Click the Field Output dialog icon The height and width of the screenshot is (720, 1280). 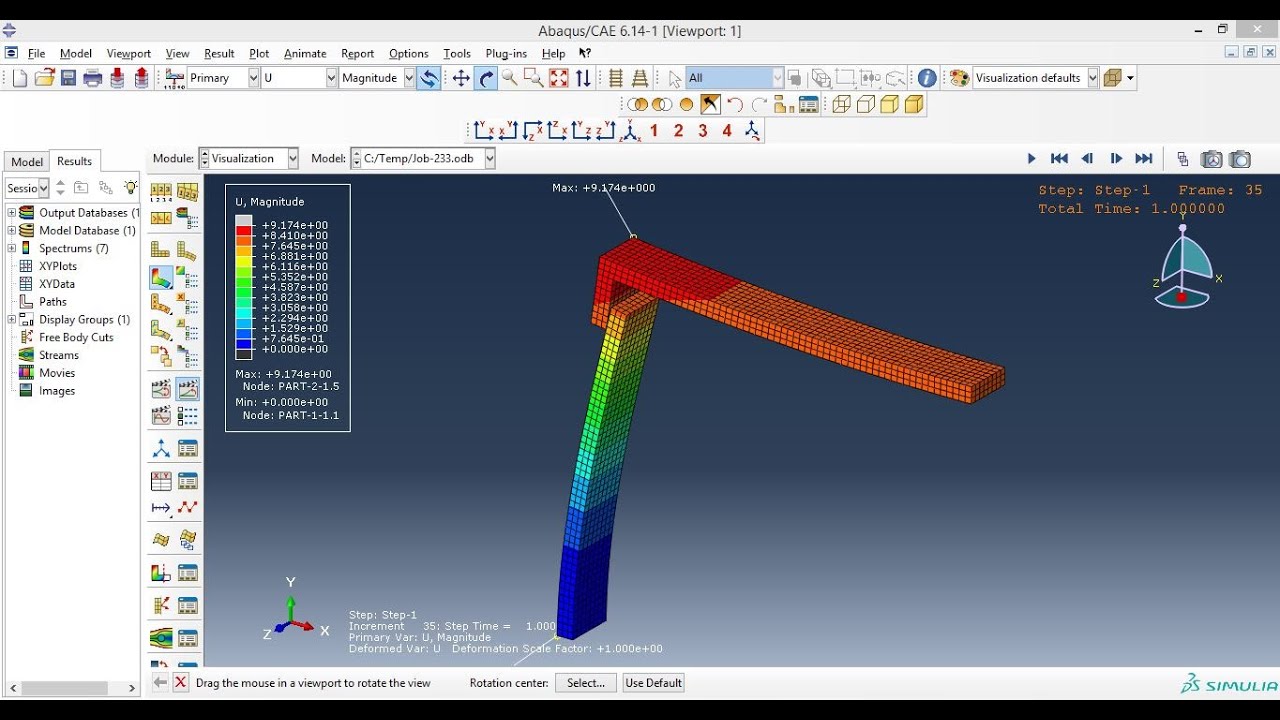(175, 78)
